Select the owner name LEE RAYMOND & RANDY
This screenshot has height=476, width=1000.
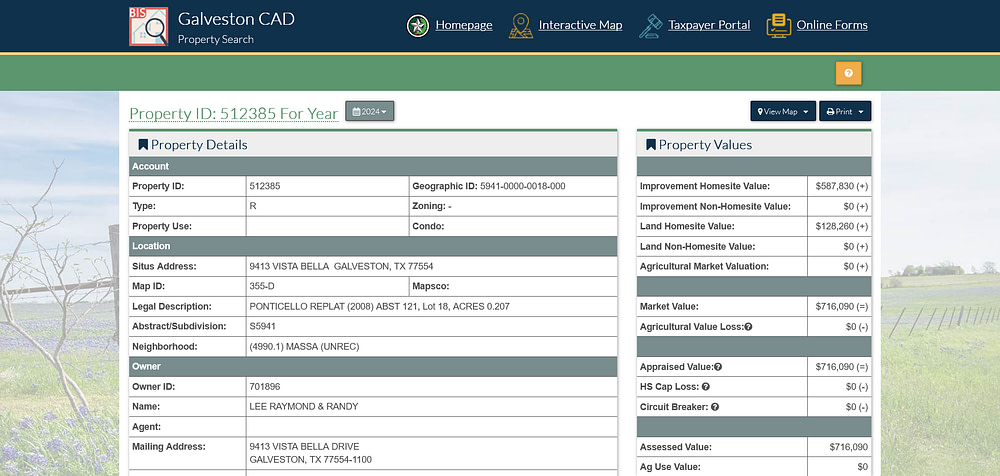tap(304, 406)
